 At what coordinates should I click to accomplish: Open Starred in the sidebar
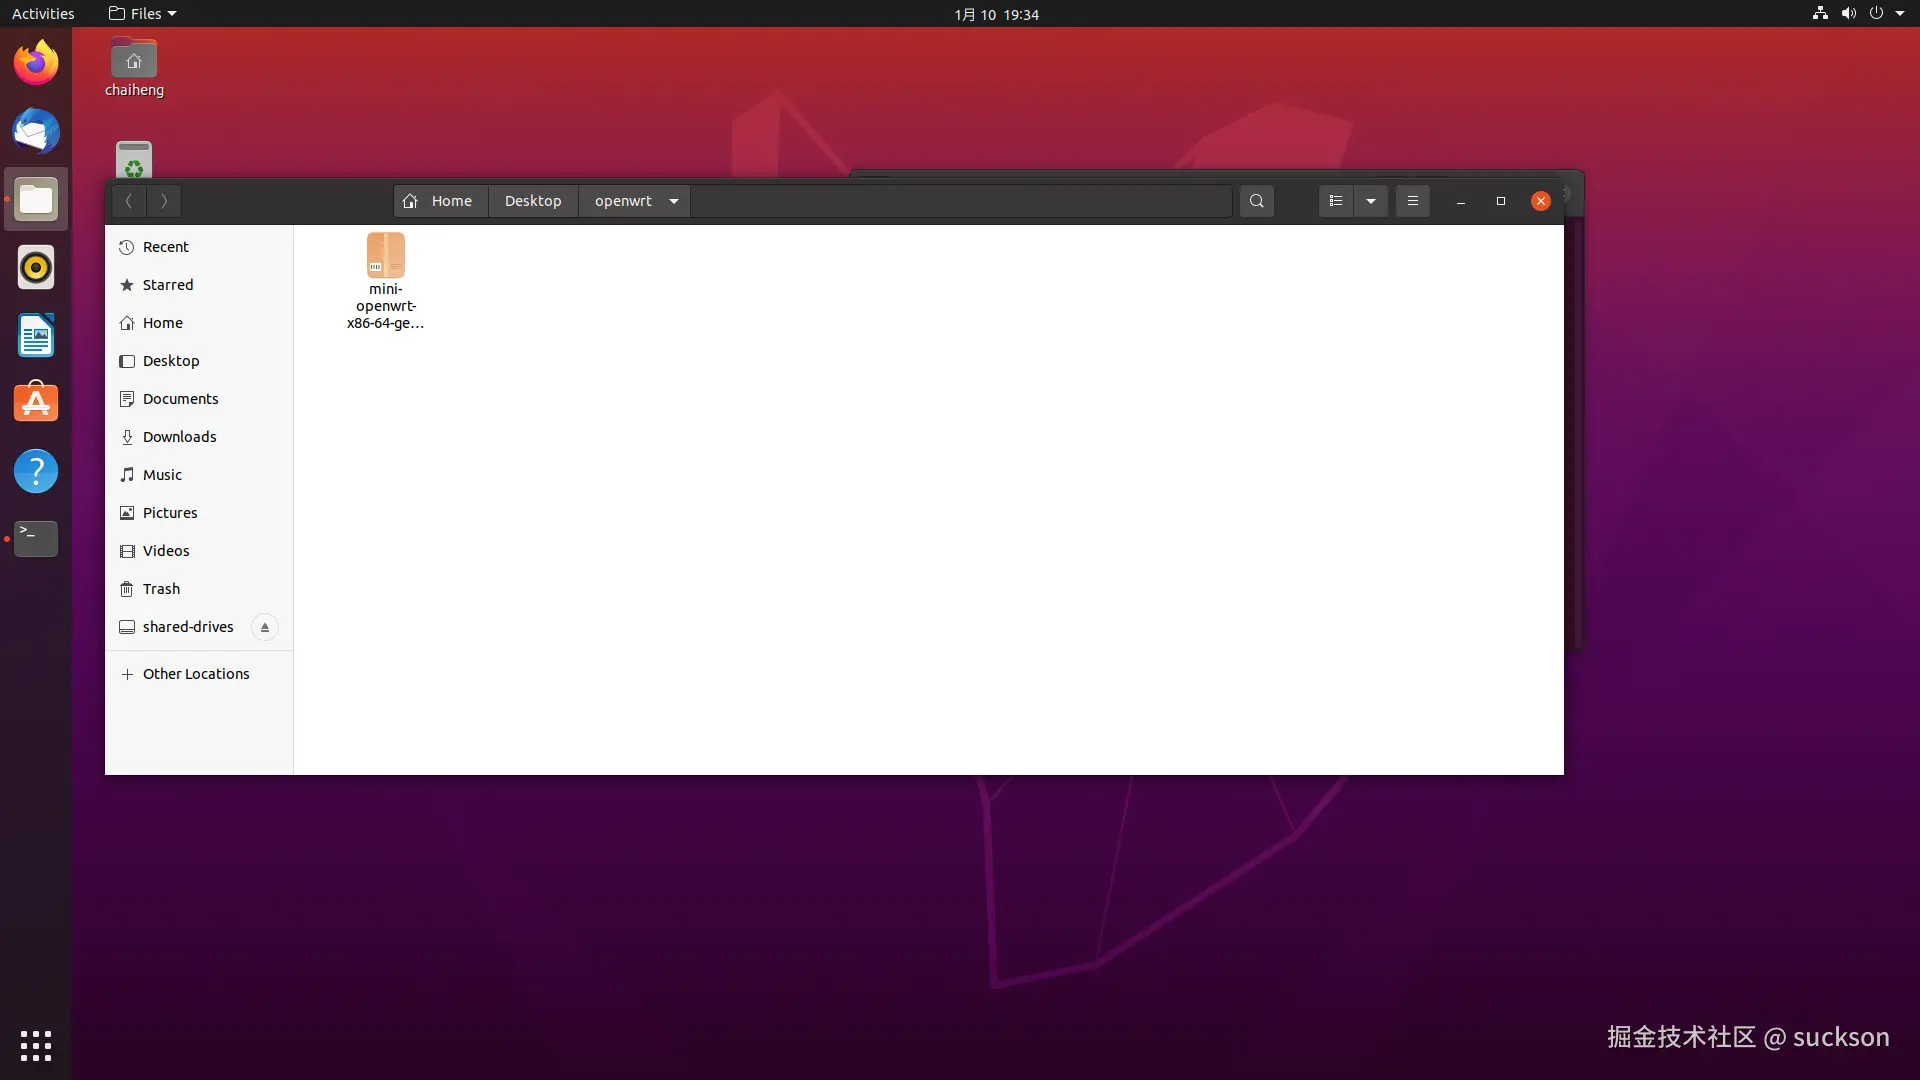click(x=167, y=285)
